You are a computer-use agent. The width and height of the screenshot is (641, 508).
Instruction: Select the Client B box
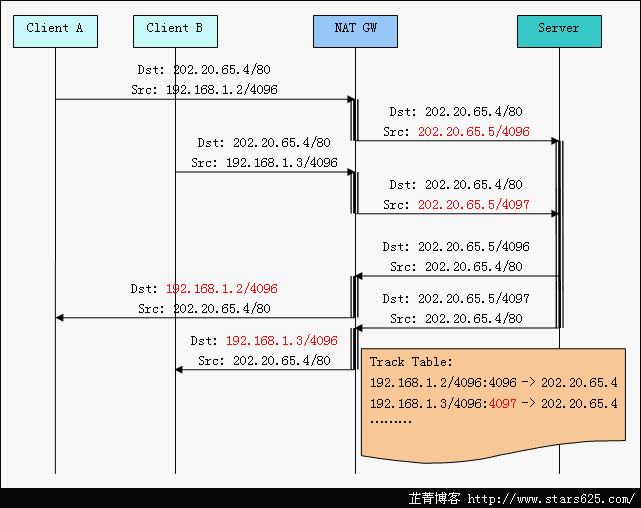point(175,29)
